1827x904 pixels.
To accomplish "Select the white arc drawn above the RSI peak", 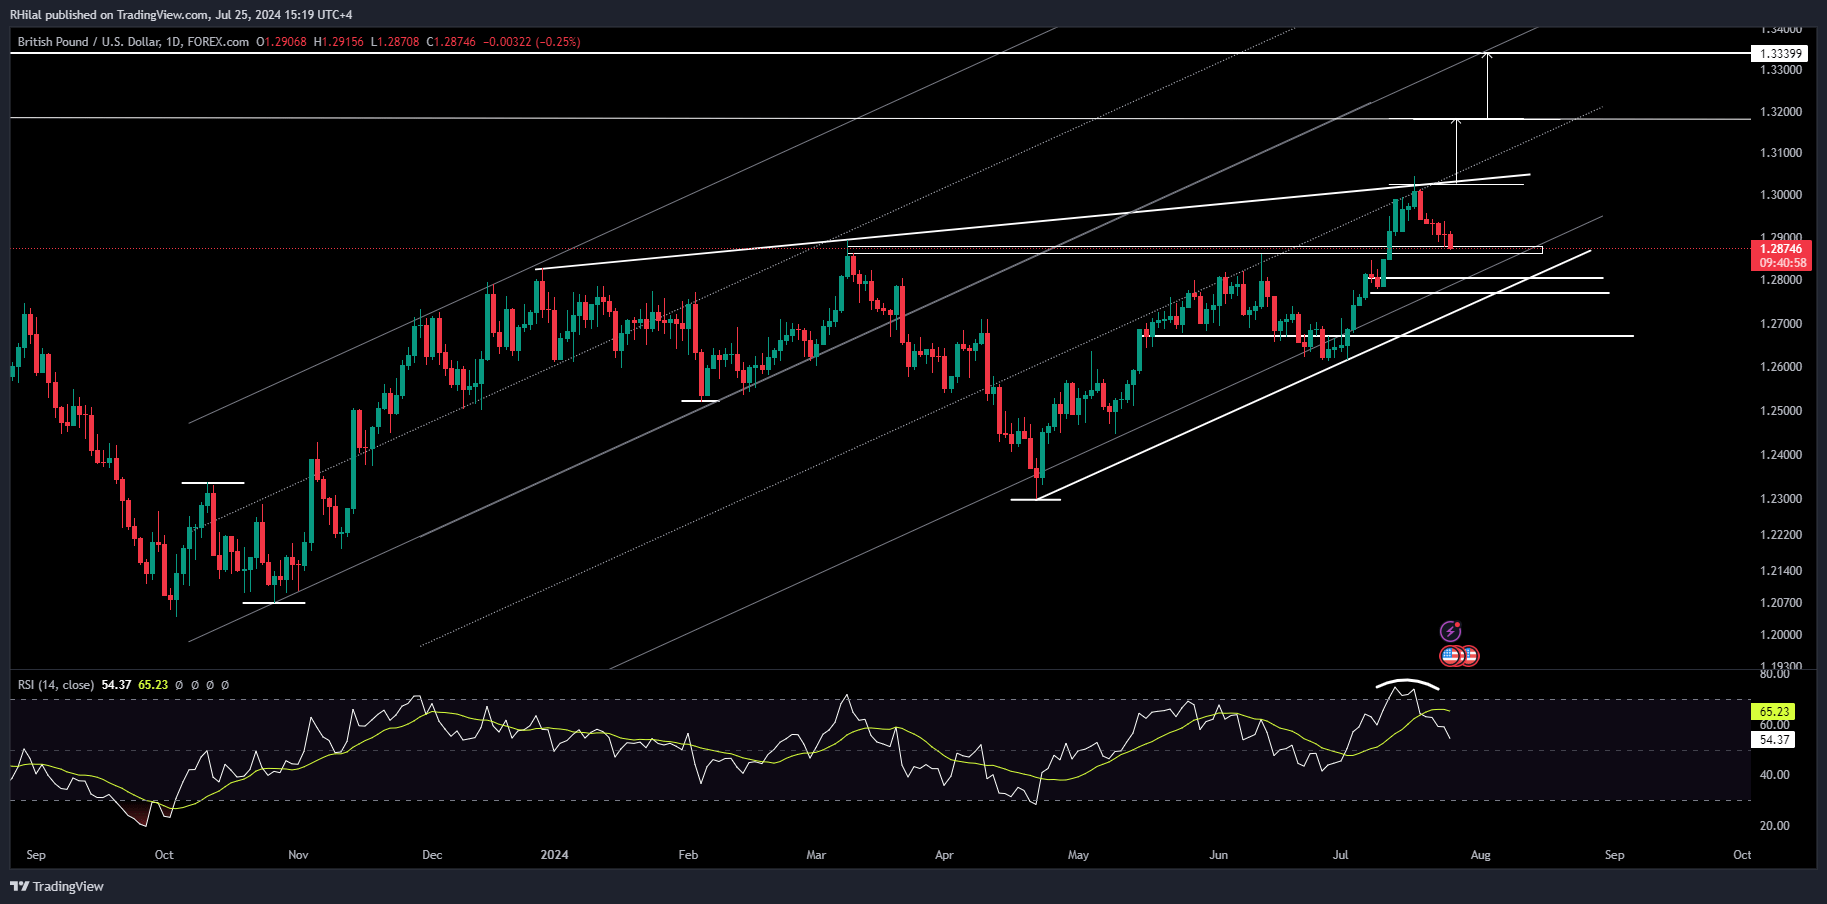I will pyautogui.click(x=1408, y=684).
